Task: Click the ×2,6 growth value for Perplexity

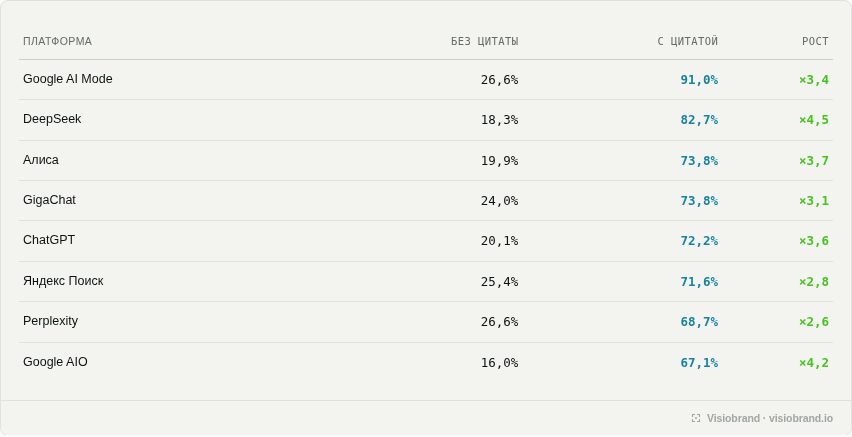Action: click(813, 322)
